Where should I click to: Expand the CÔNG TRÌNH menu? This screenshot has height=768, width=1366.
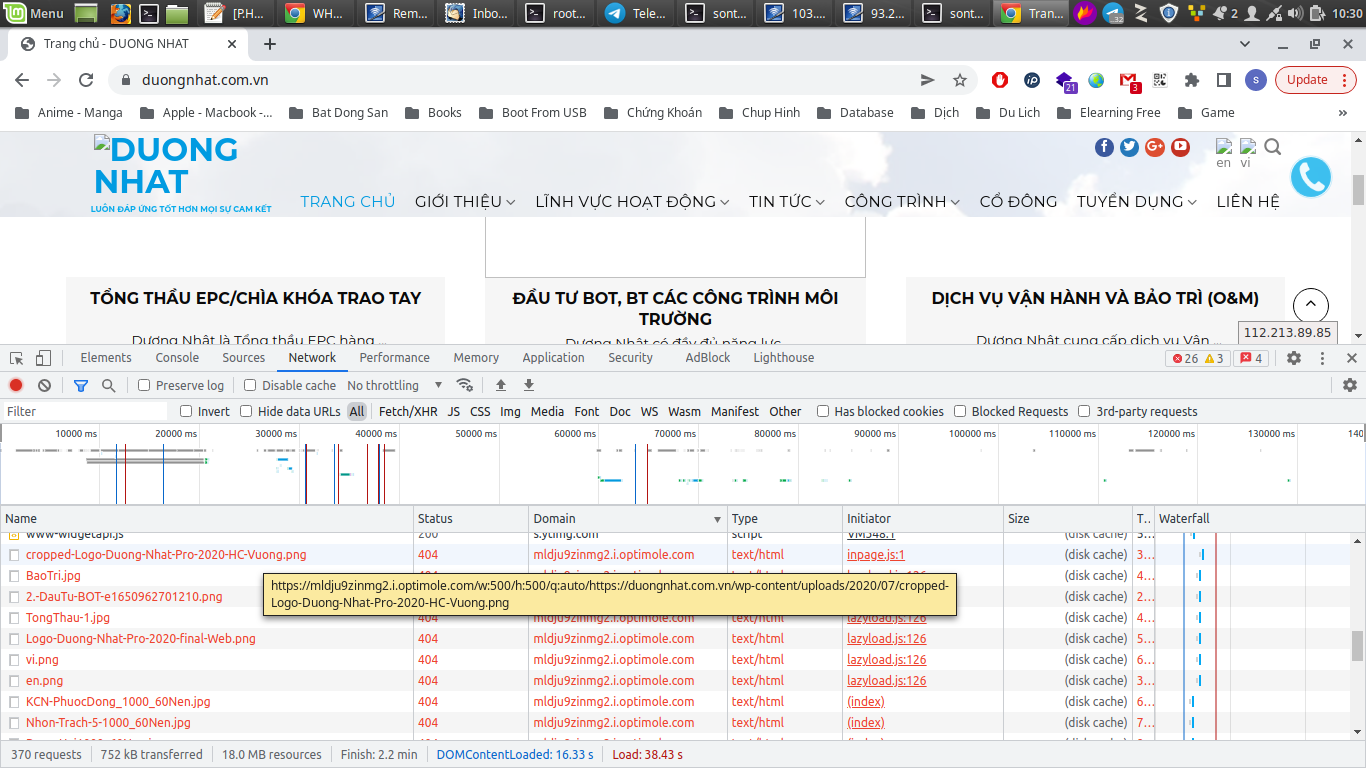pos(902,201)
